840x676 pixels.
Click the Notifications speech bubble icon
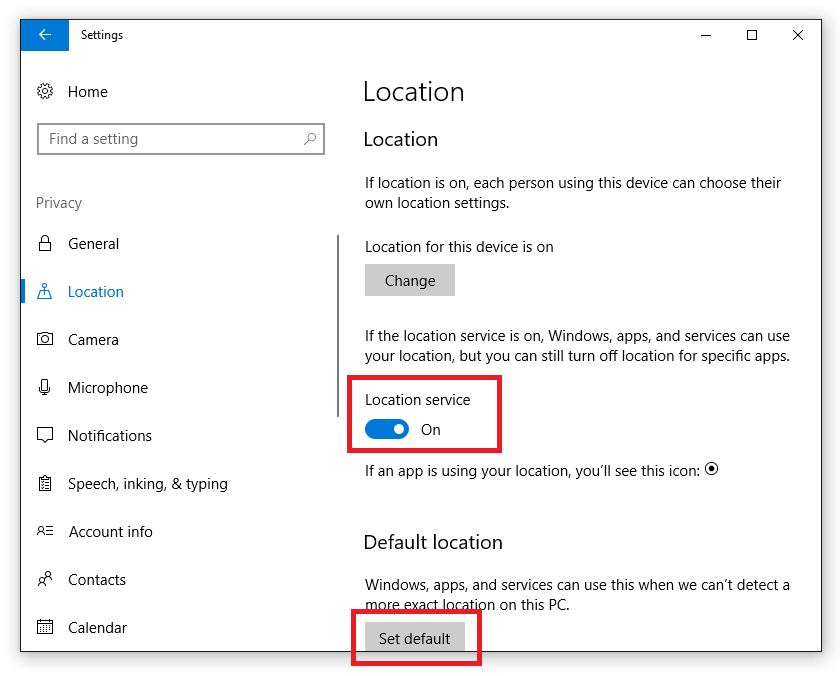click(45, 435)
